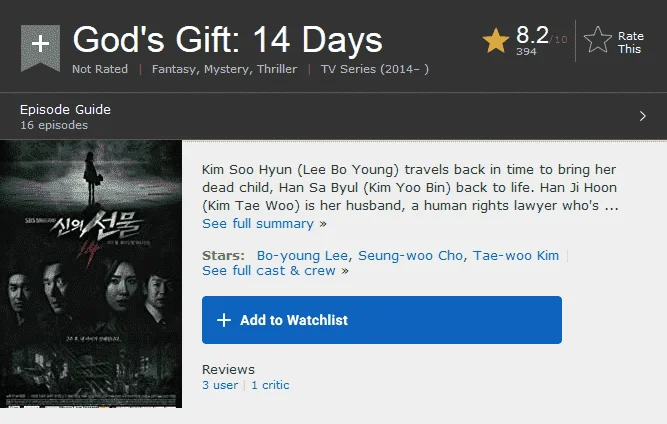This screenshot has width=667, height=424.
Task: Open Tae-woo Kim's profile link
Action: 516,256
